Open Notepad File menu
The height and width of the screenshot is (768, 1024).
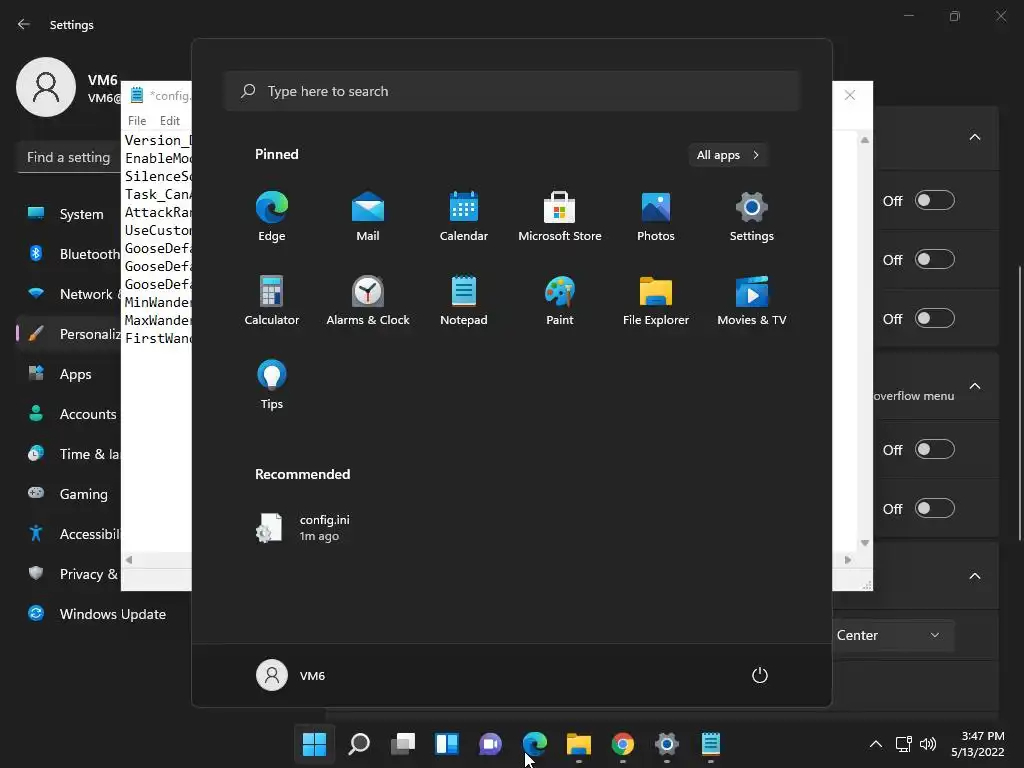[137, 121]
